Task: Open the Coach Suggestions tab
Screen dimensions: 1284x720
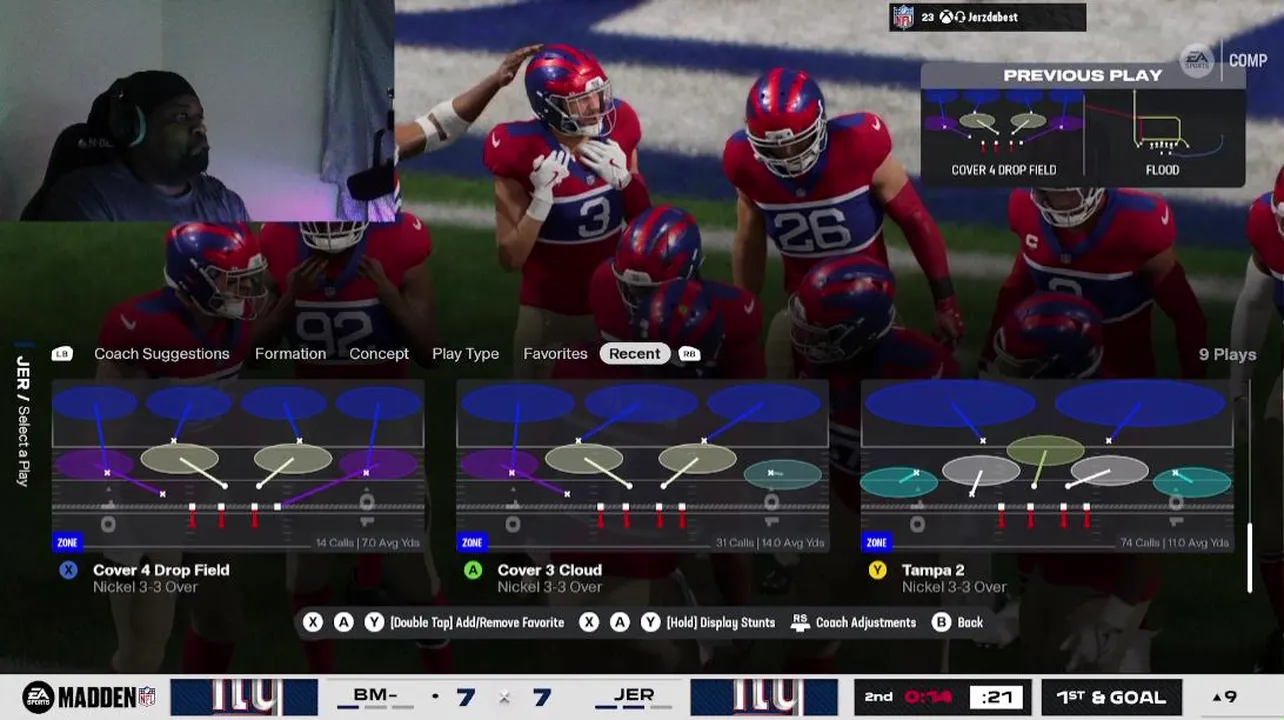Action: click(162, 354)
